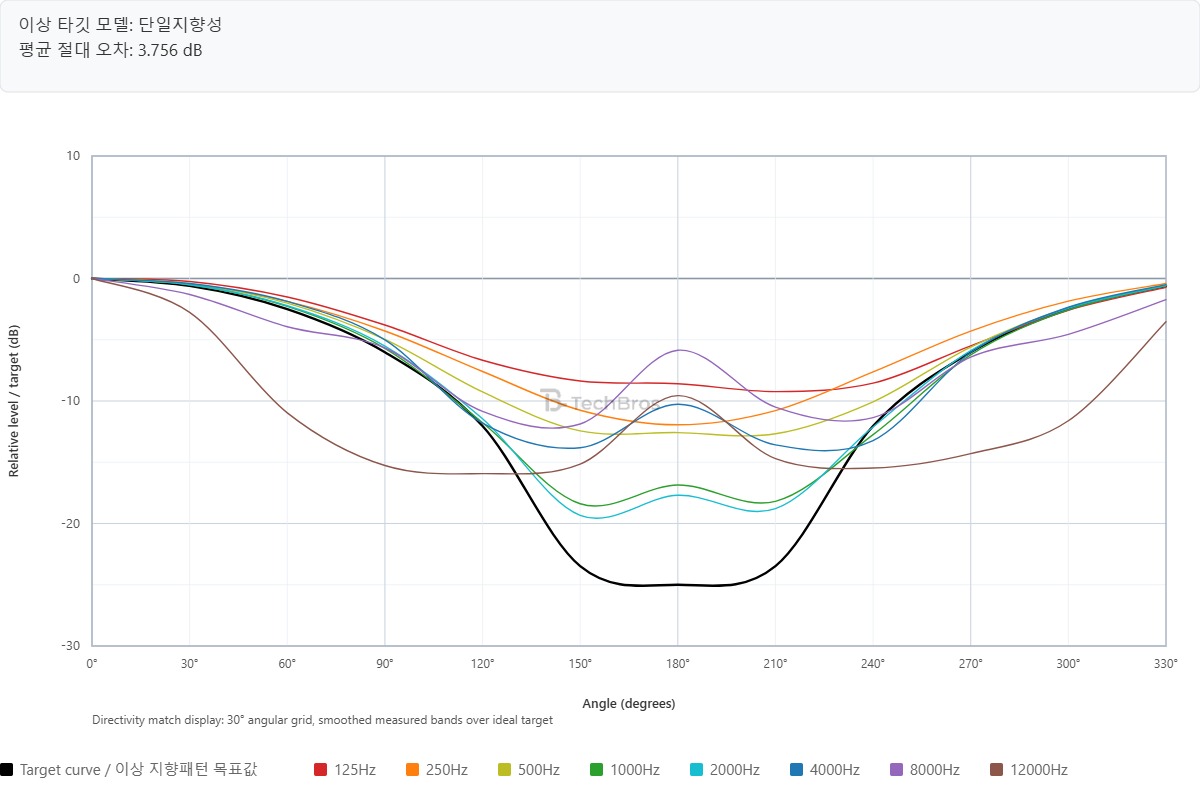1200x800 pixels.
Task: Click the cyan 2000Hz legend swatch
Action: (697, 770)
